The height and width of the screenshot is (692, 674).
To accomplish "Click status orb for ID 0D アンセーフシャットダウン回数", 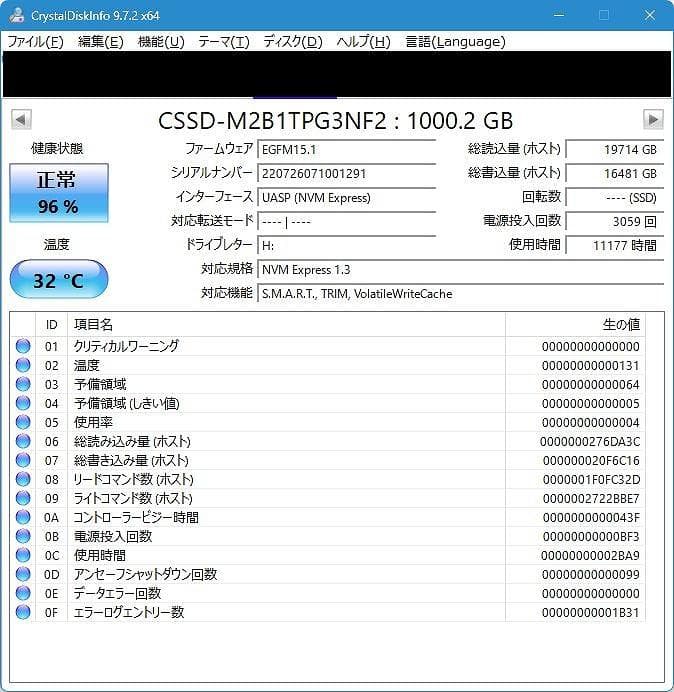I will [x=23, y=574].
